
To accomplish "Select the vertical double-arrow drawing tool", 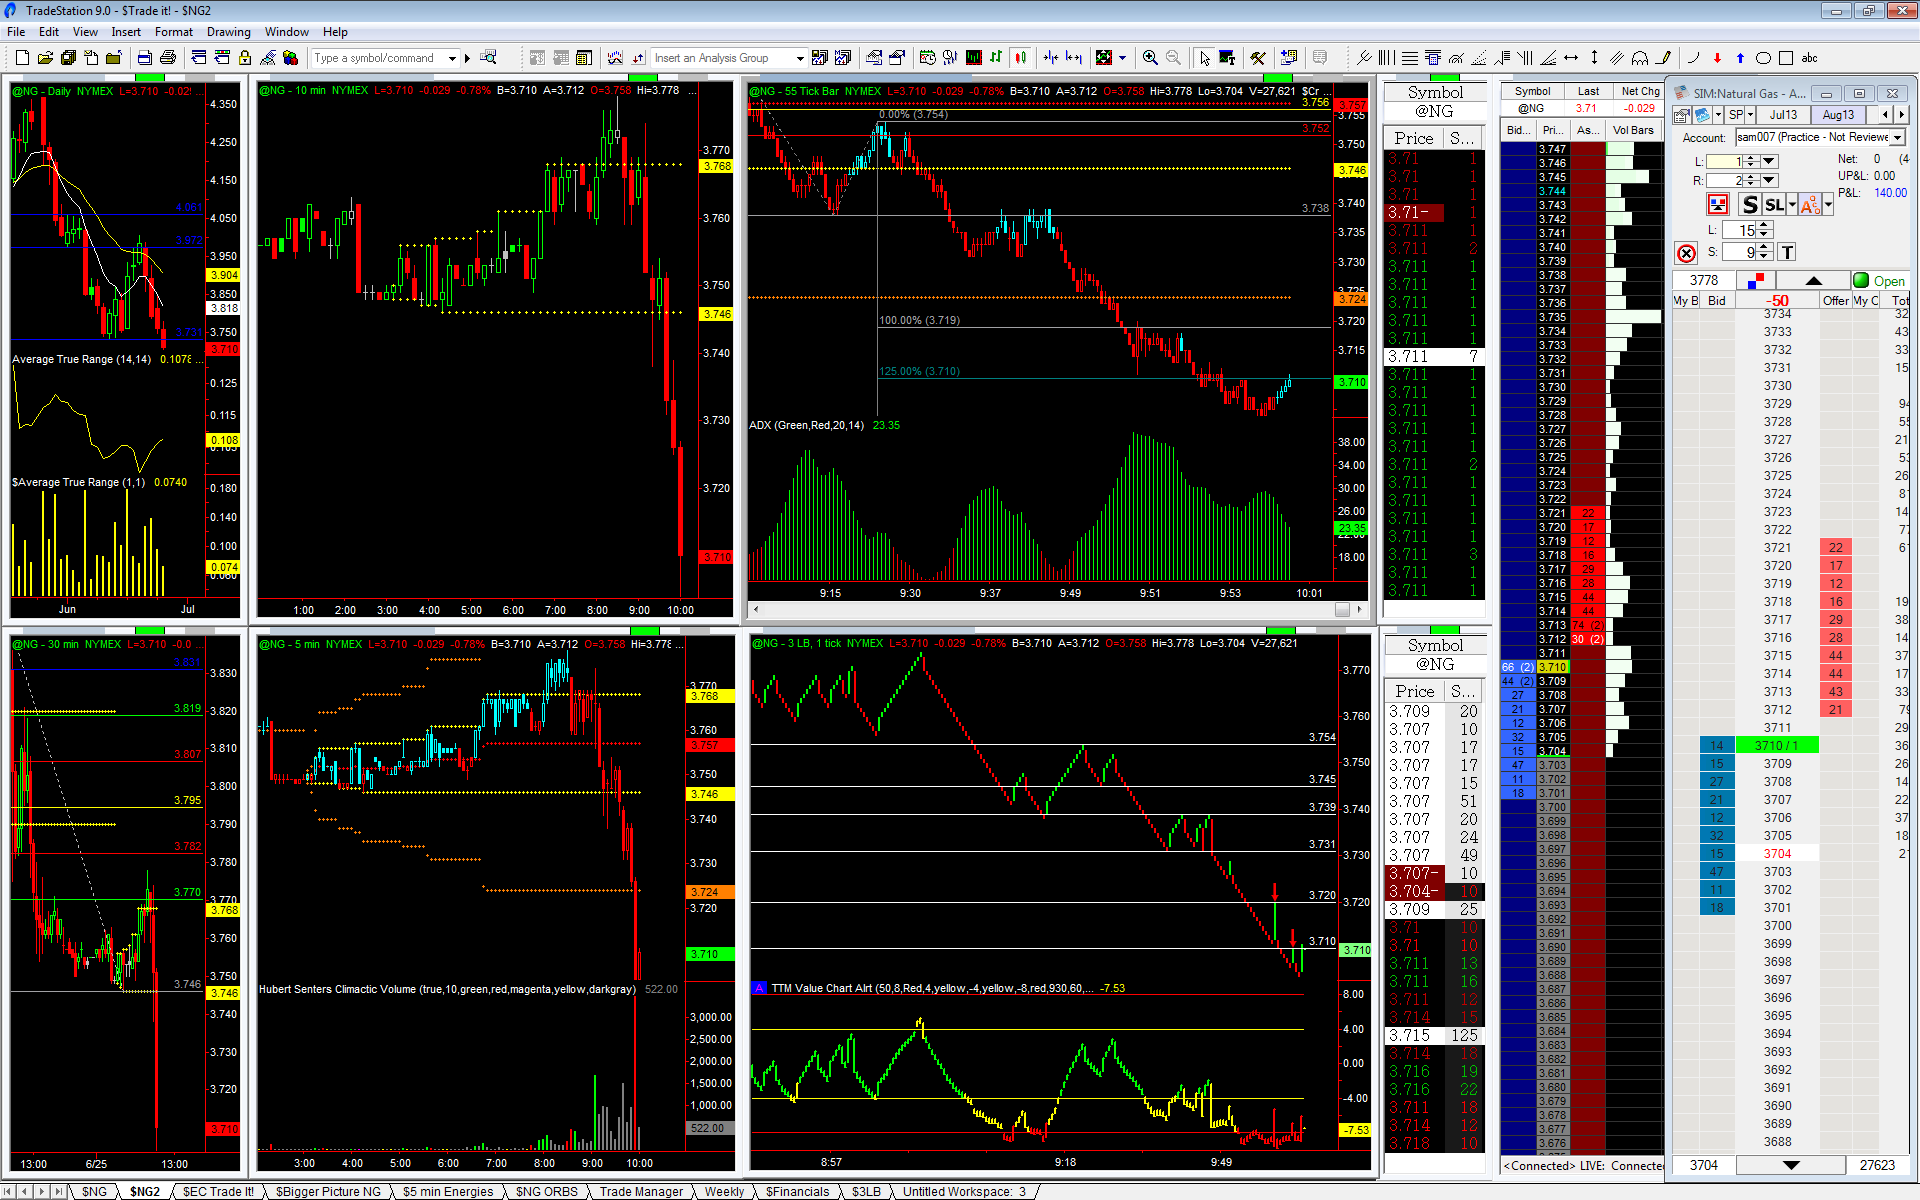I will point(1594,58).
